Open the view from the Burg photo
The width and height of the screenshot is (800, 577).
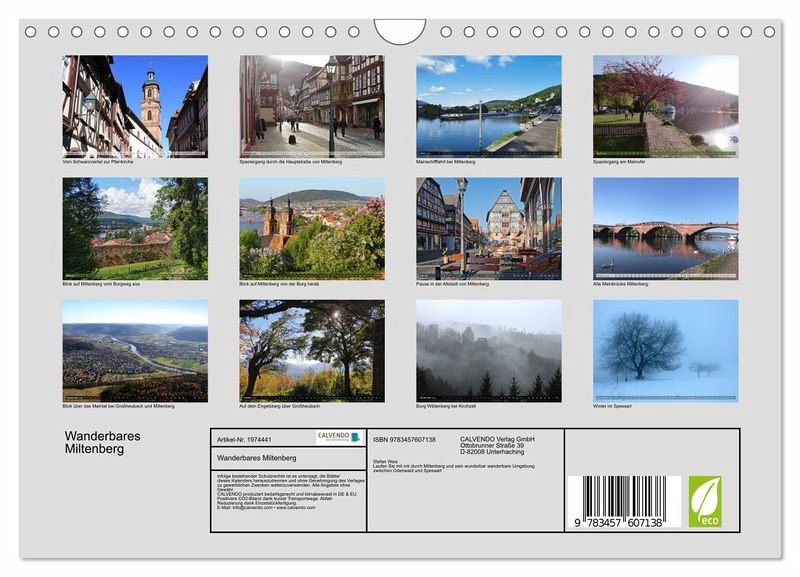(312, 229)
